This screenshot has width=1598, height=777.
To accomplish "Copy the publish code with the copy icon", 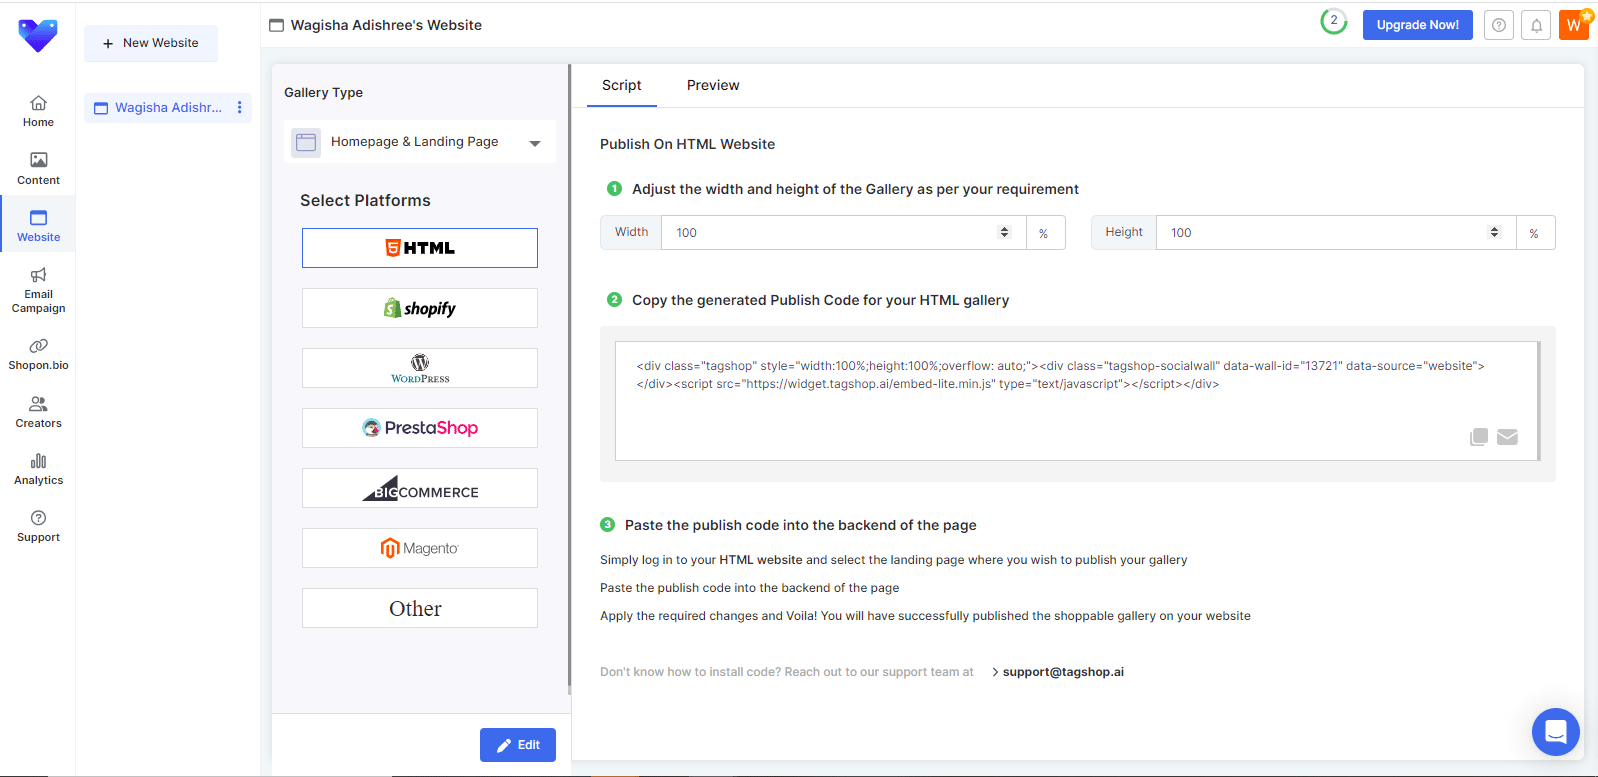I will (x=1479, y=437).
